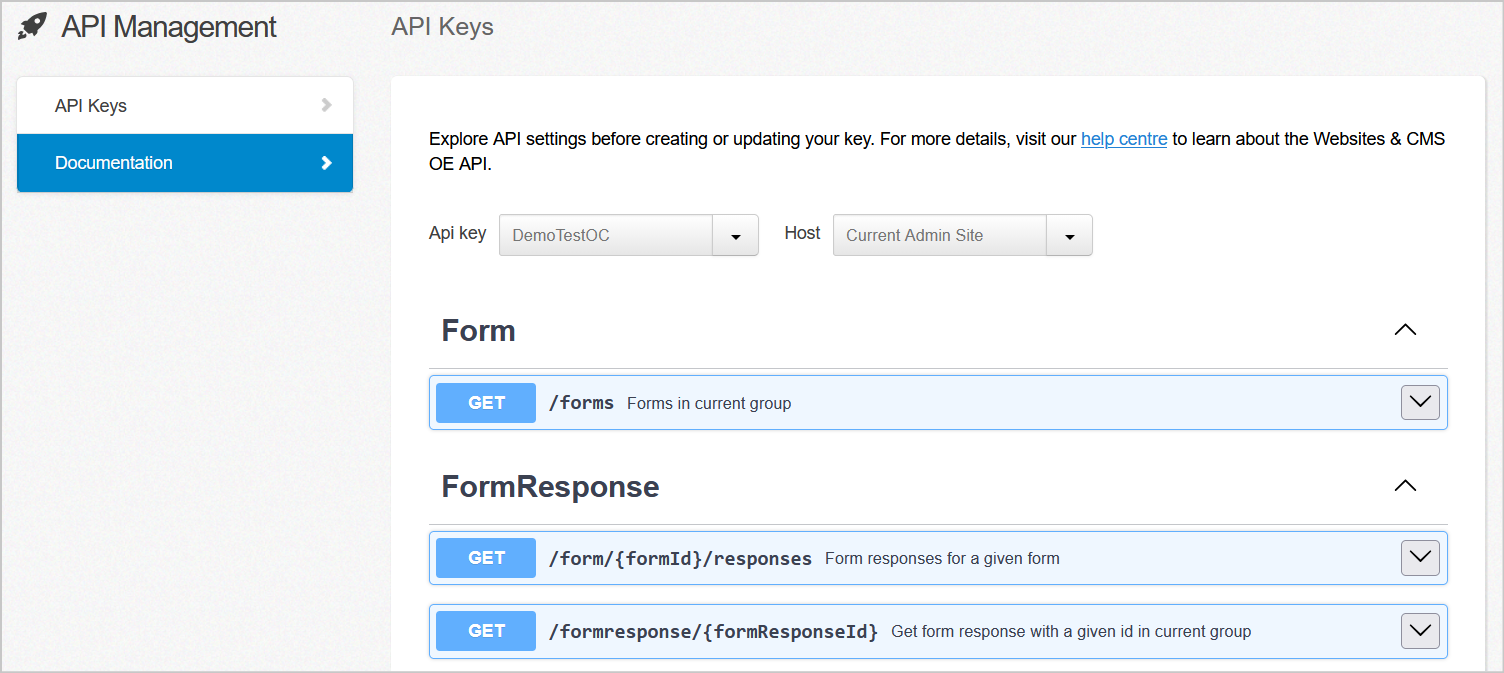Screen dimensions: 1504x673
Task: Click GET button for /form/{formId}/responses
Action: tap(486, 558)
